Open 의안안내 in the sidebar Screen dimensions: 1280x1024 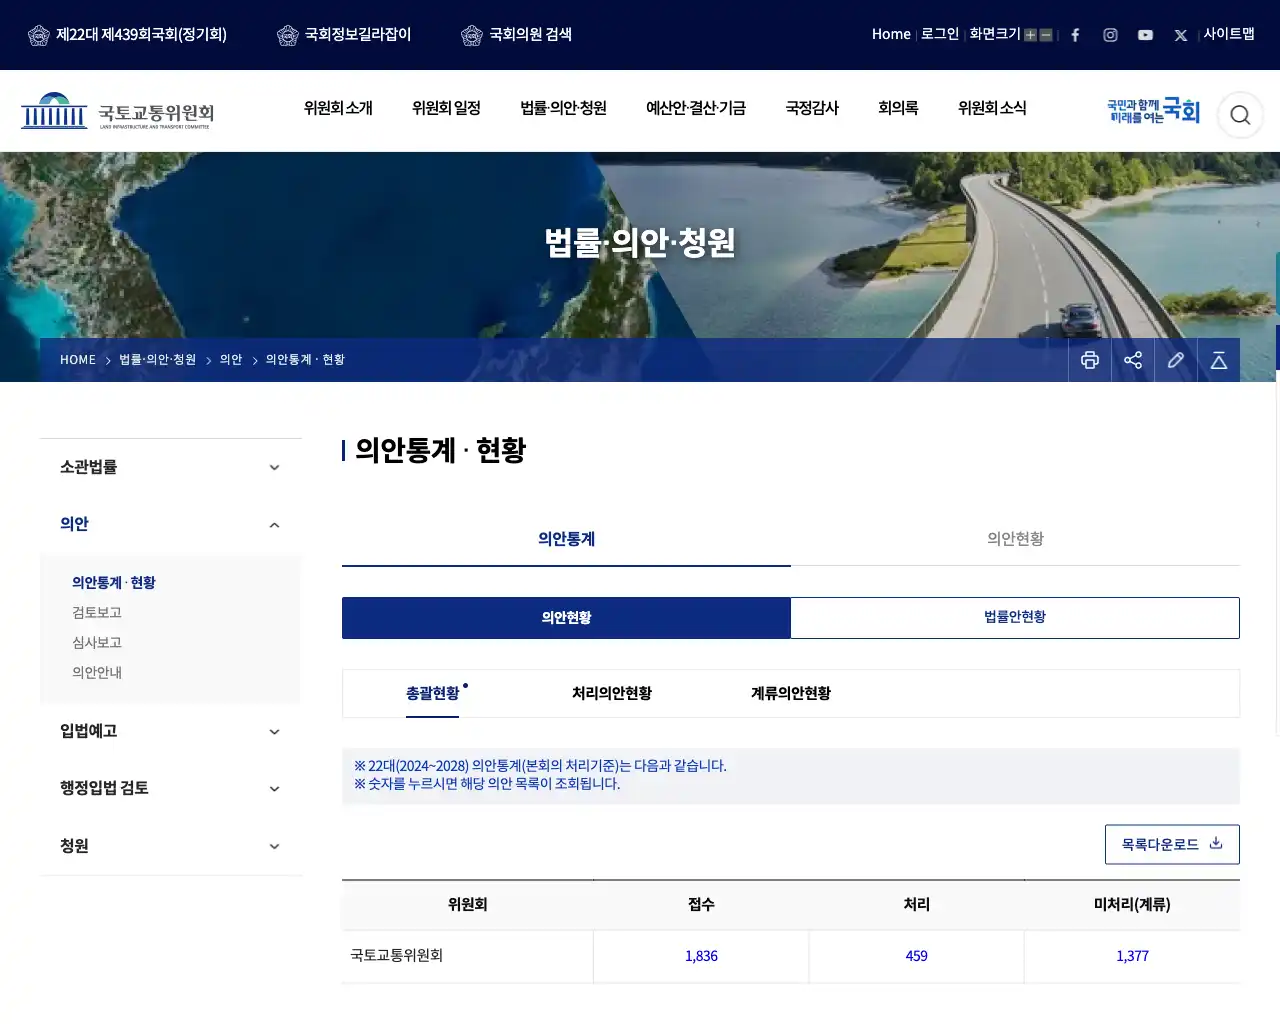(x=97, y=673)
